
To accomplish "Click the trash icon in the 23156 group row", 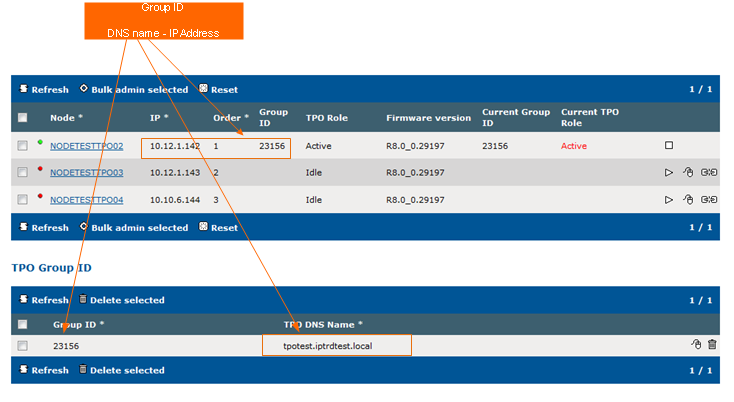I will pos(712,344).
